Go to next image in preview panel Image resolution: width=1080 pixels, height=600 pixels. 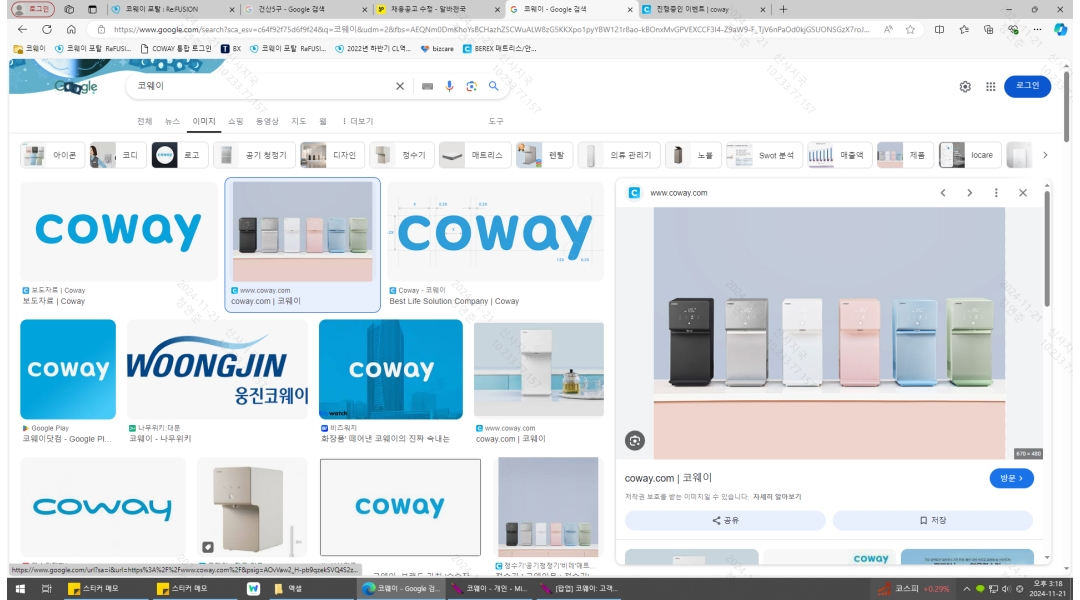(969, 193)
